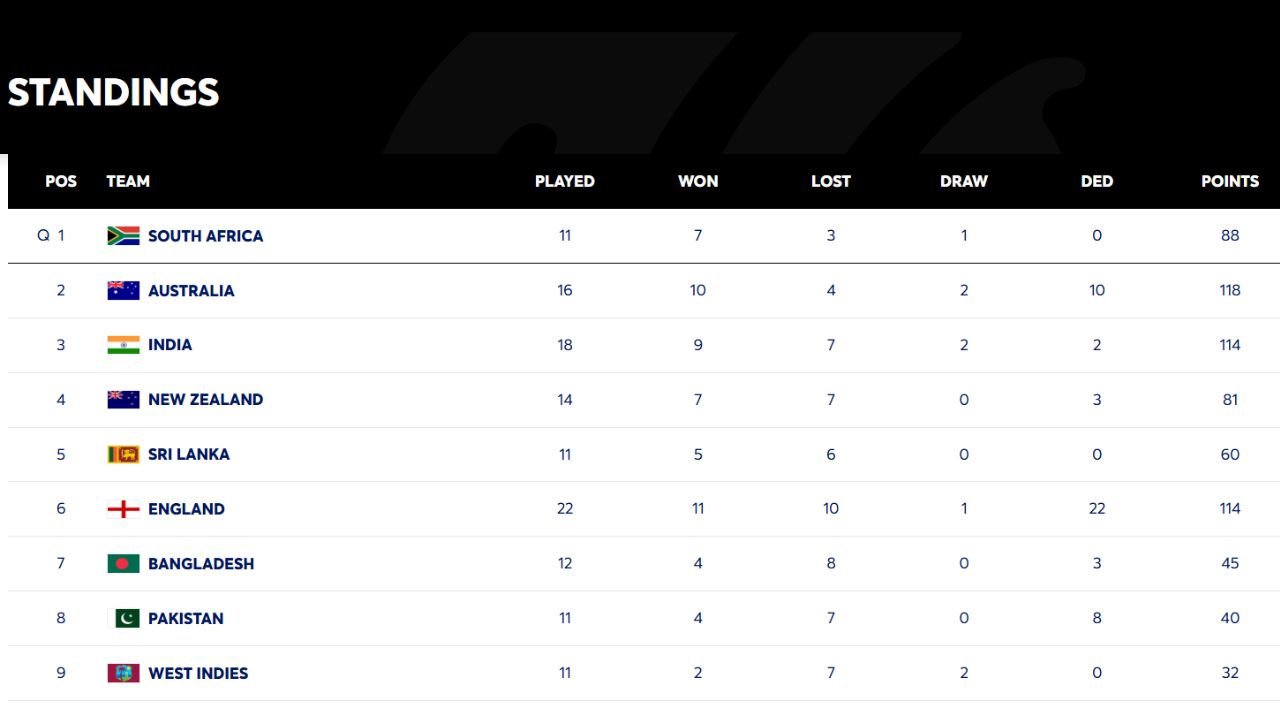Click the Sri Lanka flag icon
The width and height of the screenshot is (1280, 720).
123,454
